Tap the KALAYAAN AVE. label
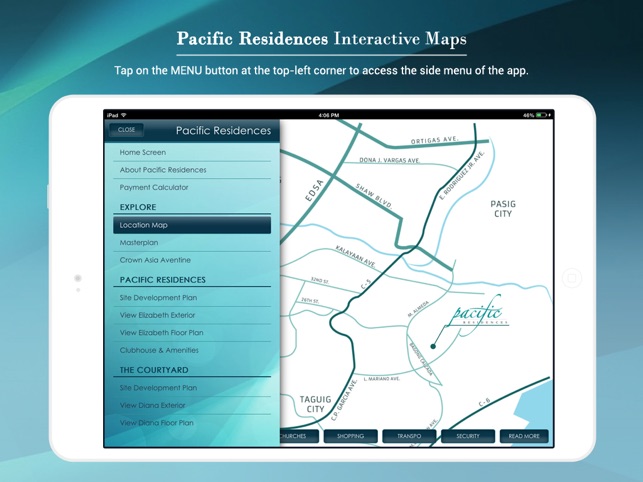643x482 pixels. coord(356,257)
